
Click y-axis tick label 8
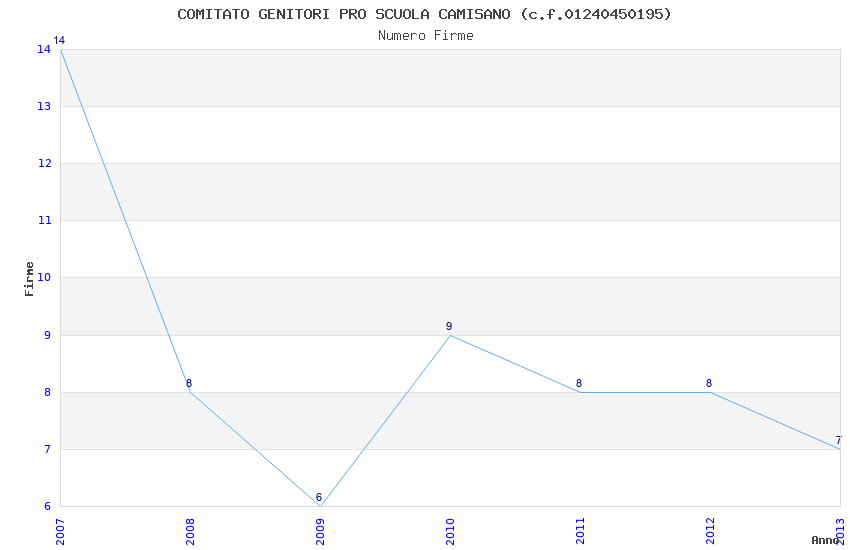(48, 392)
